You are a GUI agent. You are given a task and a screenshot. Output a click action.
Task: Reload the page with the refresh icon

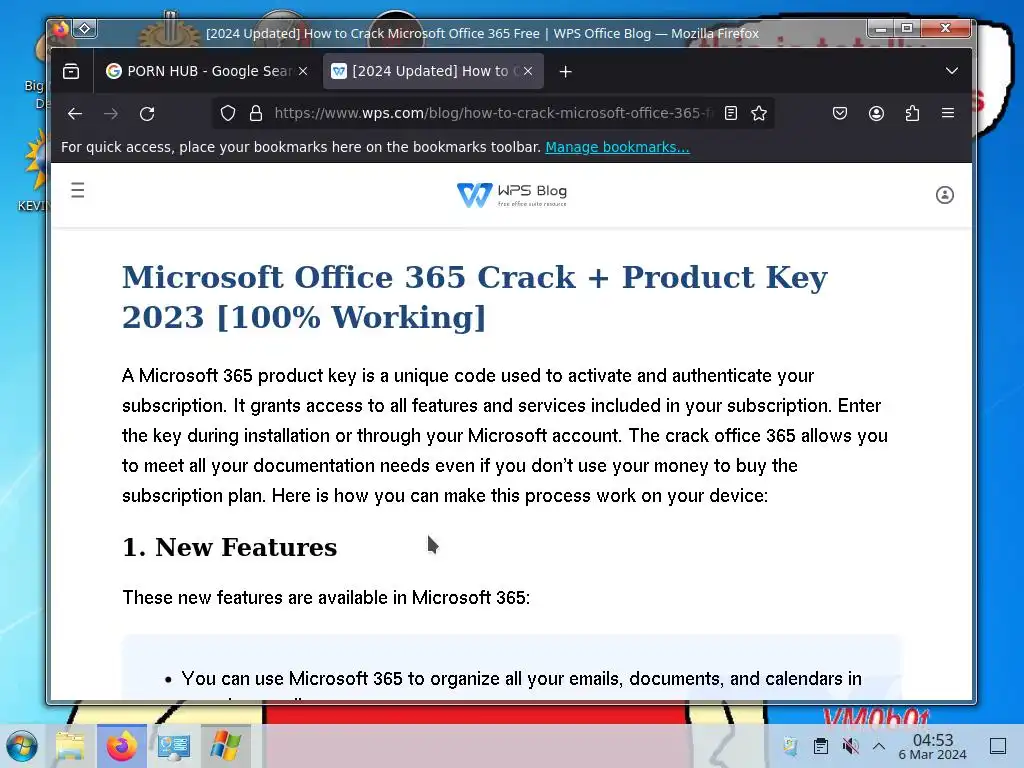pyautogui.click(x=147, y=114)
